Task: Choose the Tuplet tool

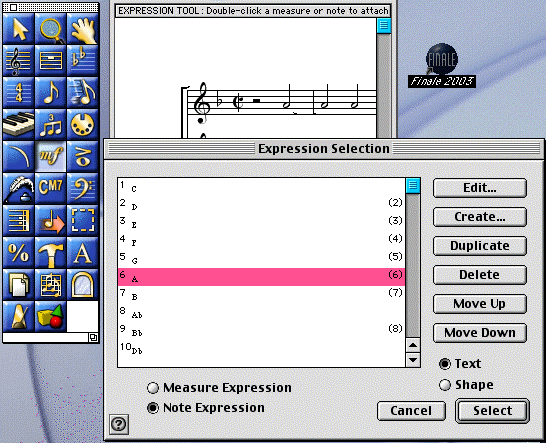Action: coord(50,125)
